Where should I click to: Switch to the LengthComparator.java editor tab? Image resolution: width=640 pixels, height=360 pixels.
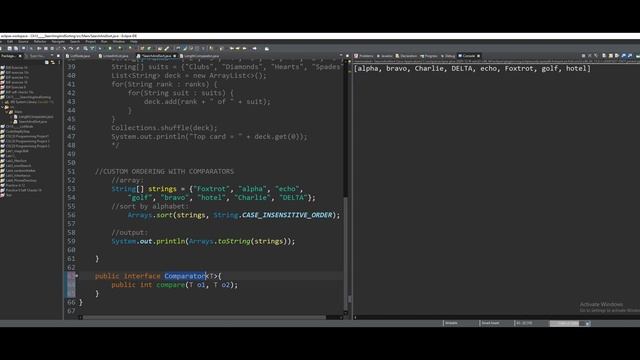pos(201,56)
